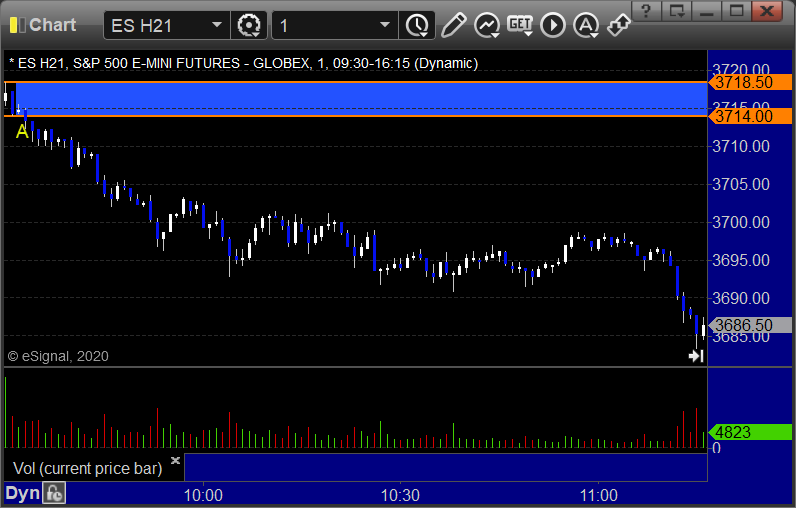Image resolution: width=796 pixels, height=508 pixels.
Task: Click the 3695.00 price axis label
Action: tap(741, 260)
